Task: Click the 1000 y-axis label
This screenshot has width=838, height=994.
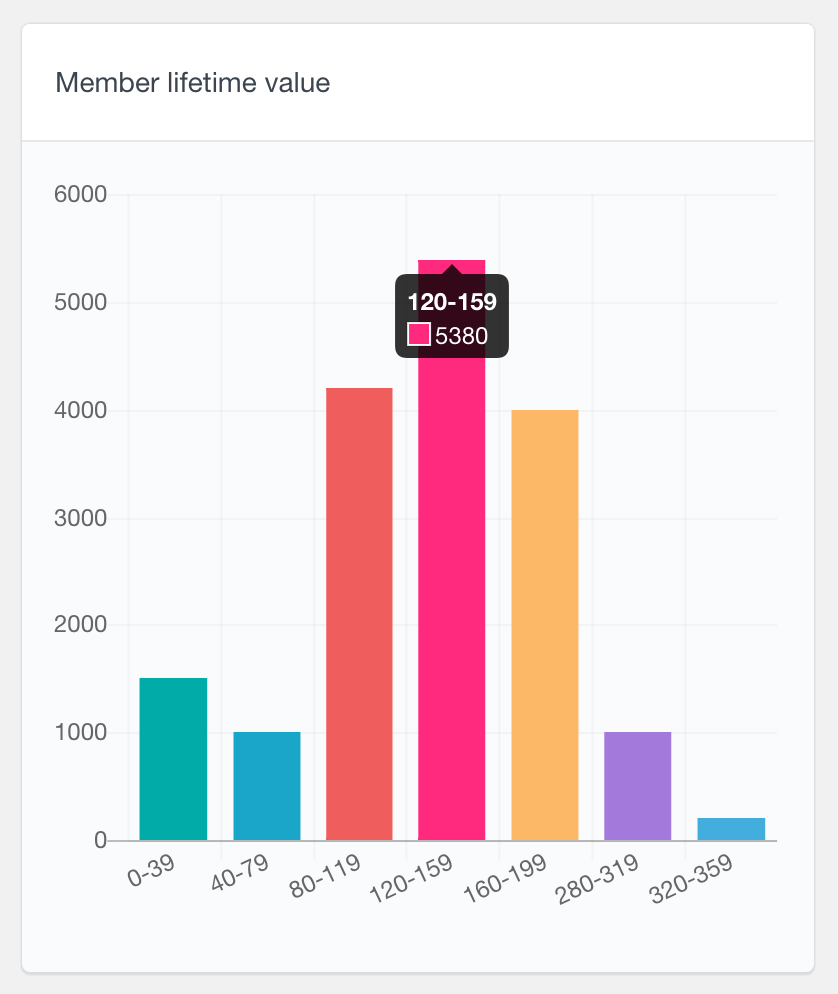Action: [x=81, y=732]
